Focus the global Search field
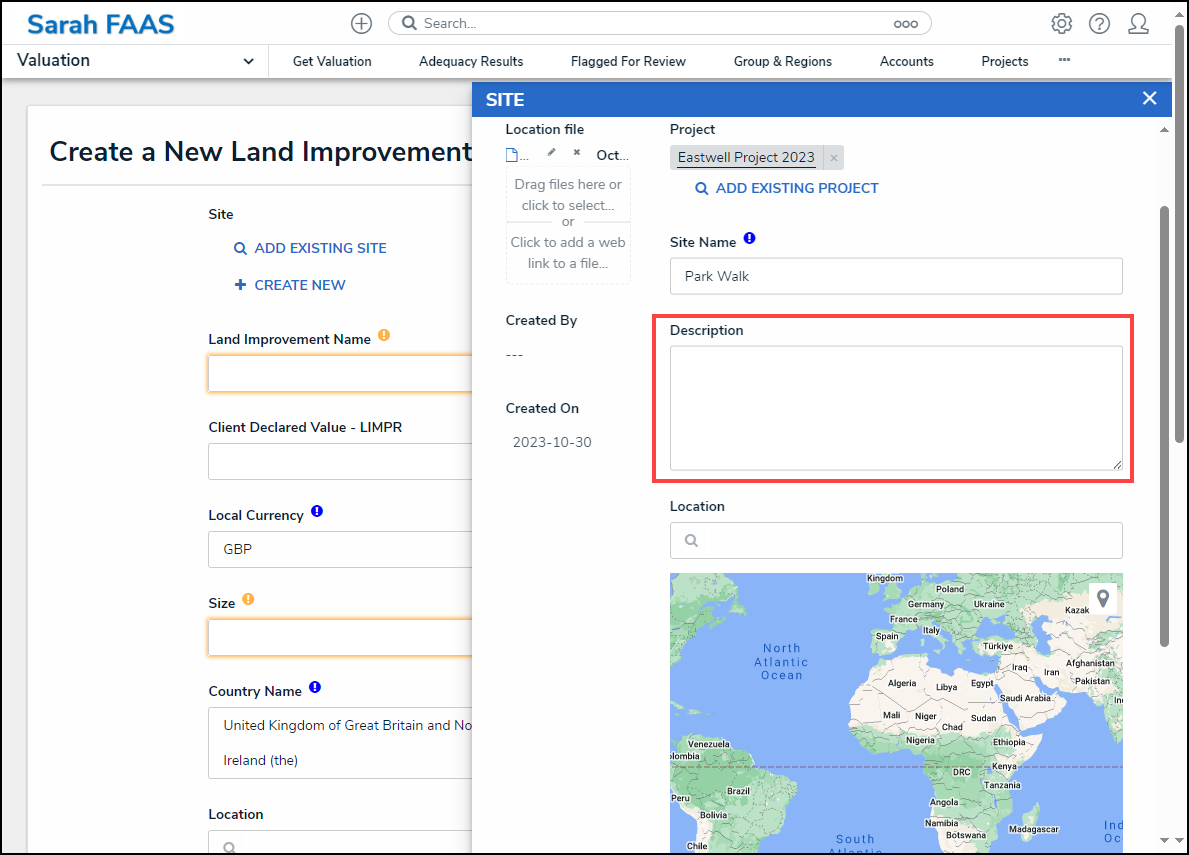The width and height of the screenshot is (1189, 855). [x=660, y=23]
